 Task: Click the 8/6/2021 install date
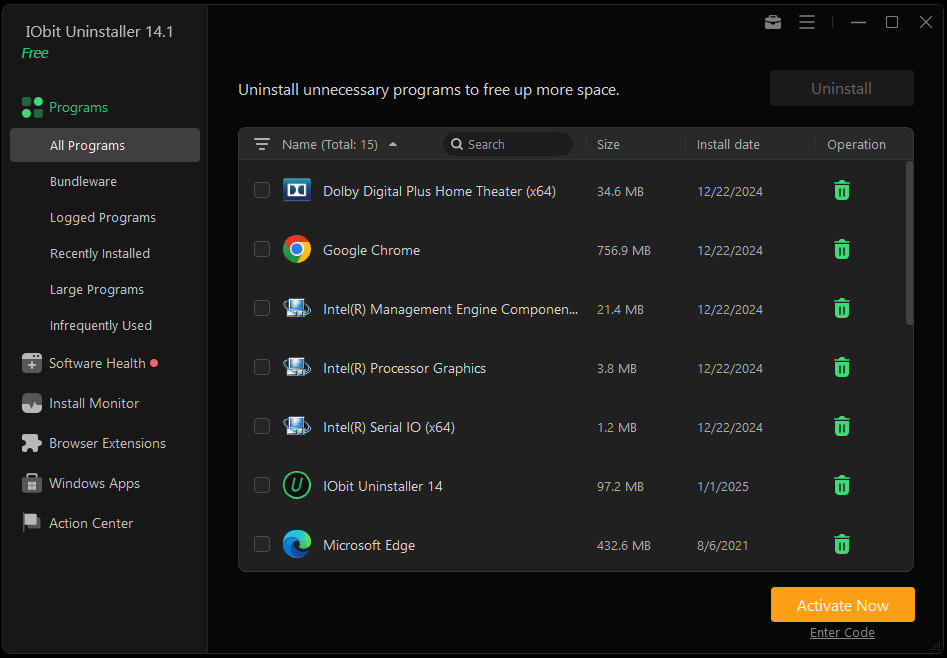click(722, 545)
